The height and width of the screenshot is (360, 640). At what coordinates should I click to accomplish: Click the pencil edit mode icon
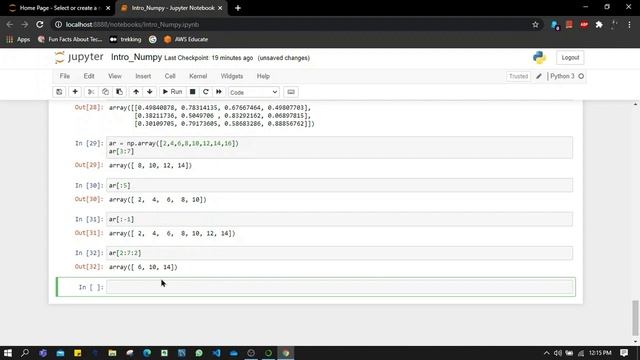(x=539, y=76)
